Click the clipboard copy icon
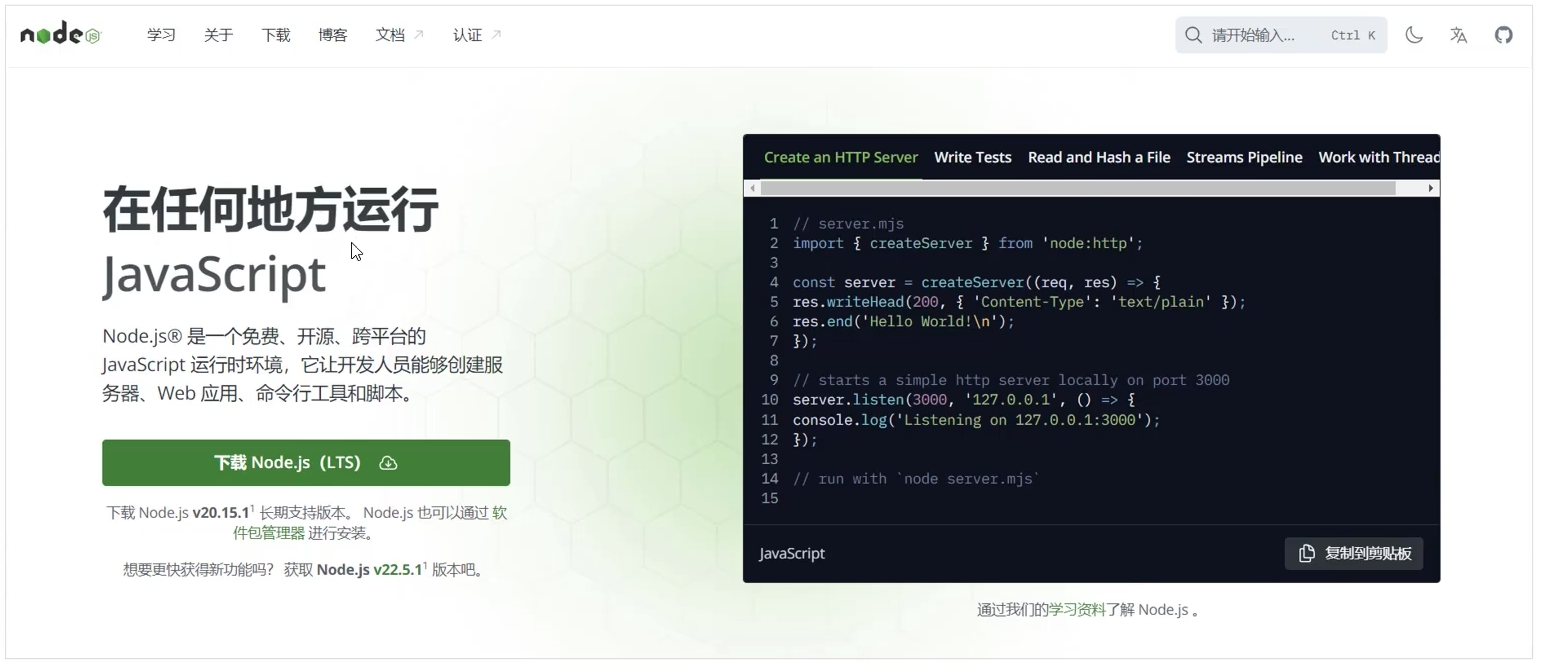The image size is (1541, 665). pyautogui.click(x=1307, y=554)
